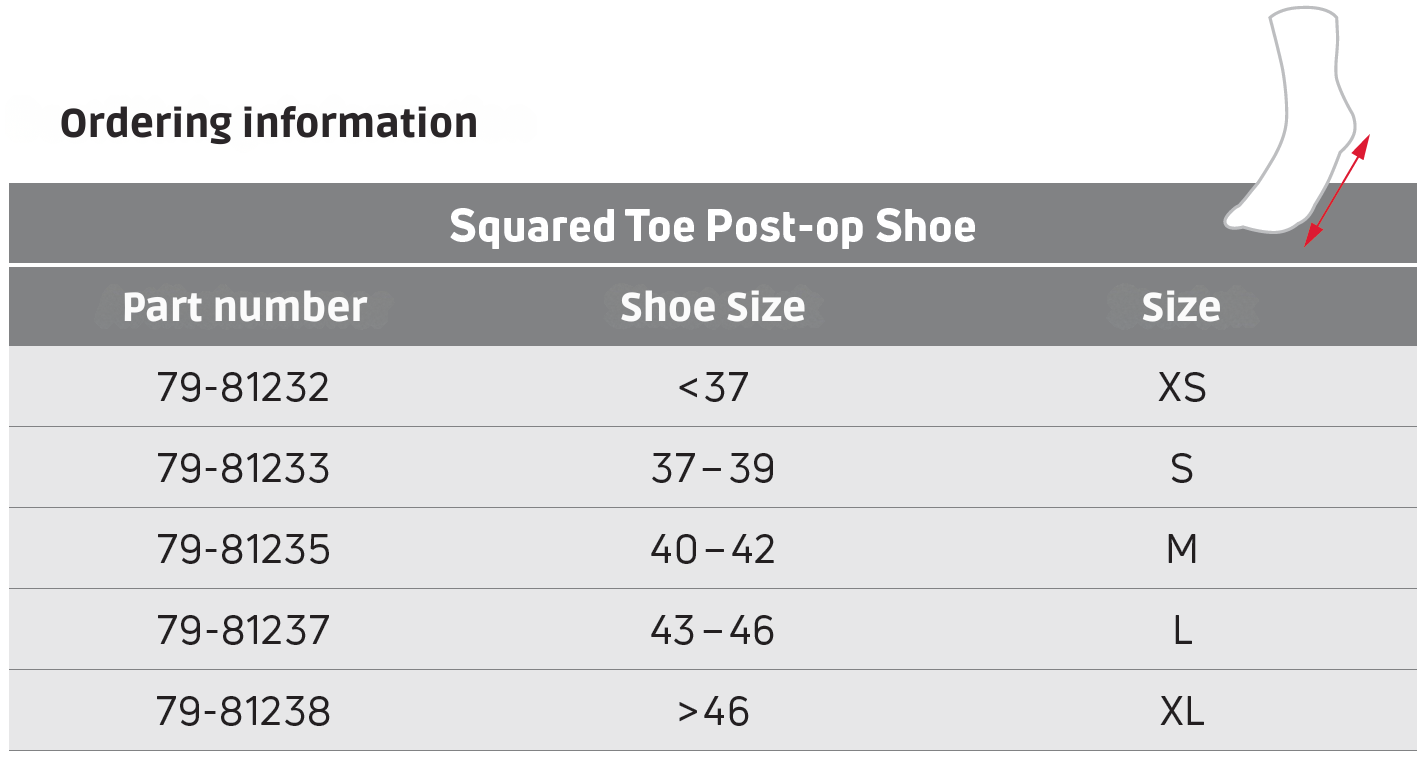The image size is (1424, 760).
Task: Click the >46 shoe size cell
Action: [712, 711]
